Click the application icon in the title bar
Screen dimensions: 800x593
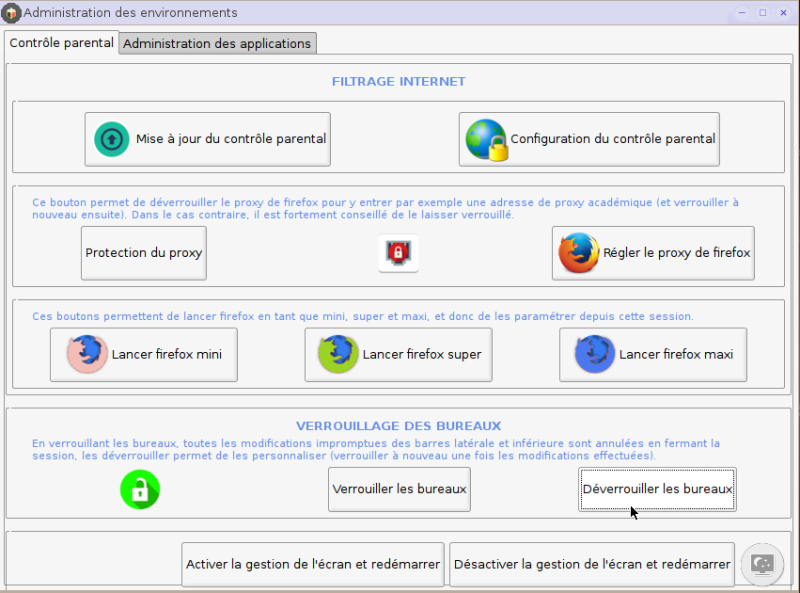pyautogui.click(x=11, y=13)
